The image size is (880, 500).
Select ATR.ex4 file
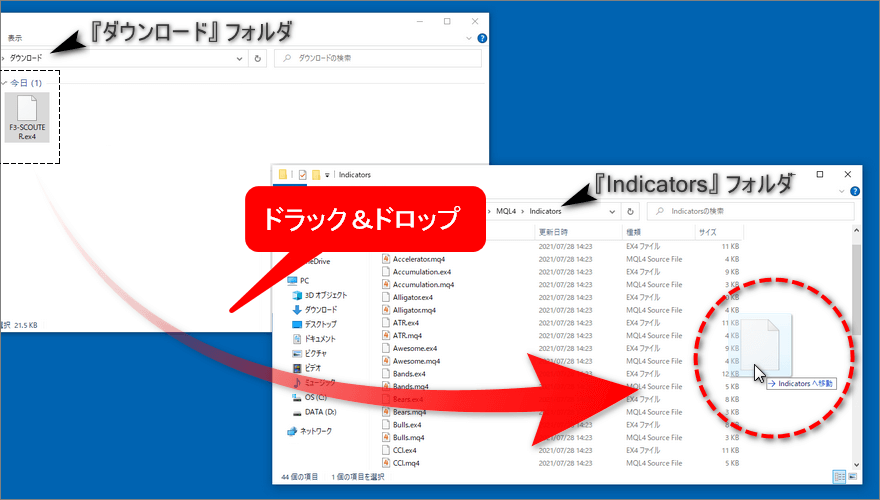point(406,323)
